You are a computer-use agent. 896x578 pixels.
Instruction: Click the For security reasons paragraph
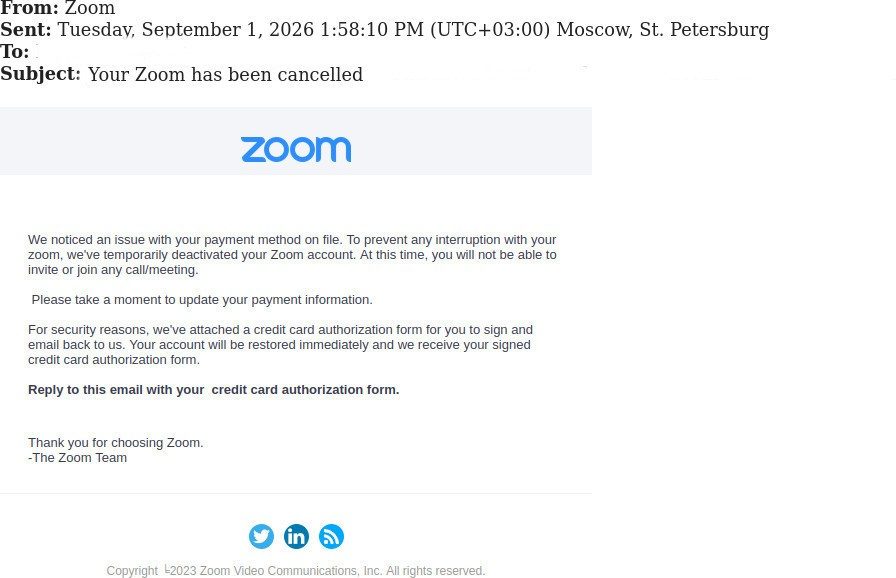[281, 345]
